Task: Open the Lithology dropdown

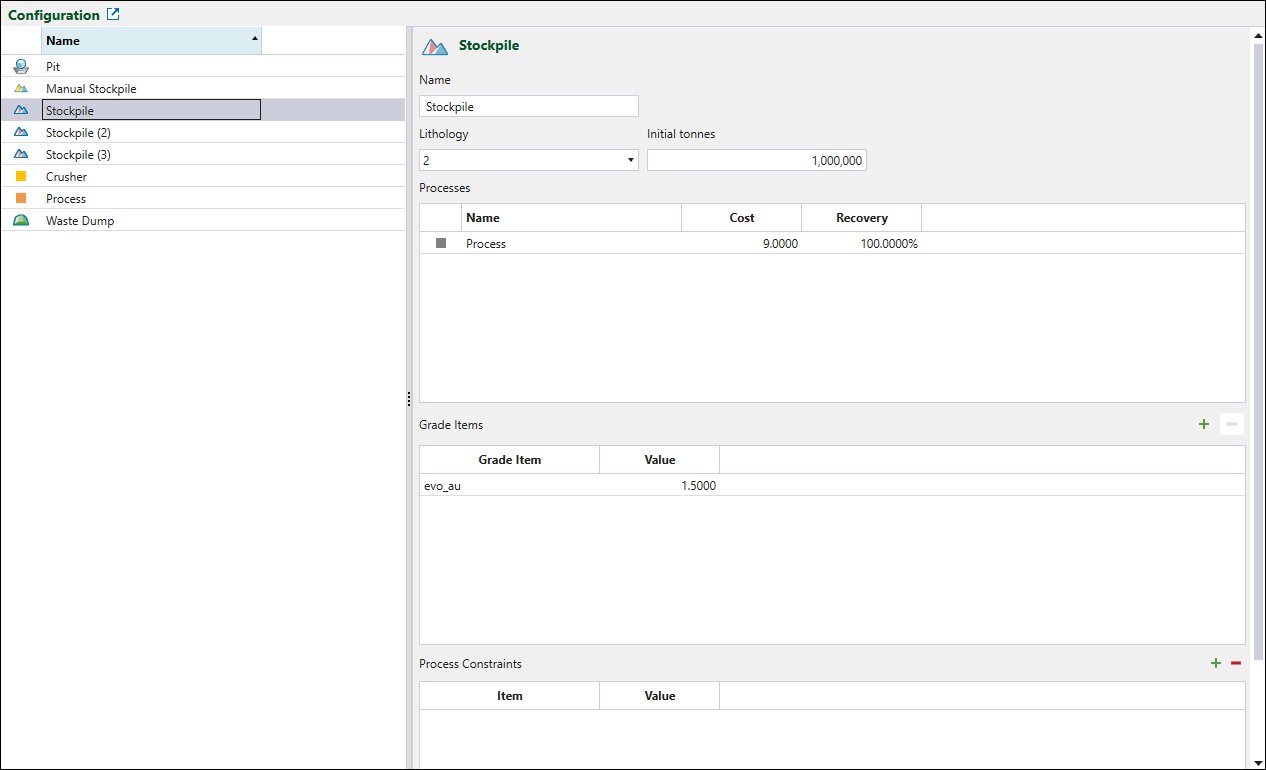Action: (x=630, y=160)
